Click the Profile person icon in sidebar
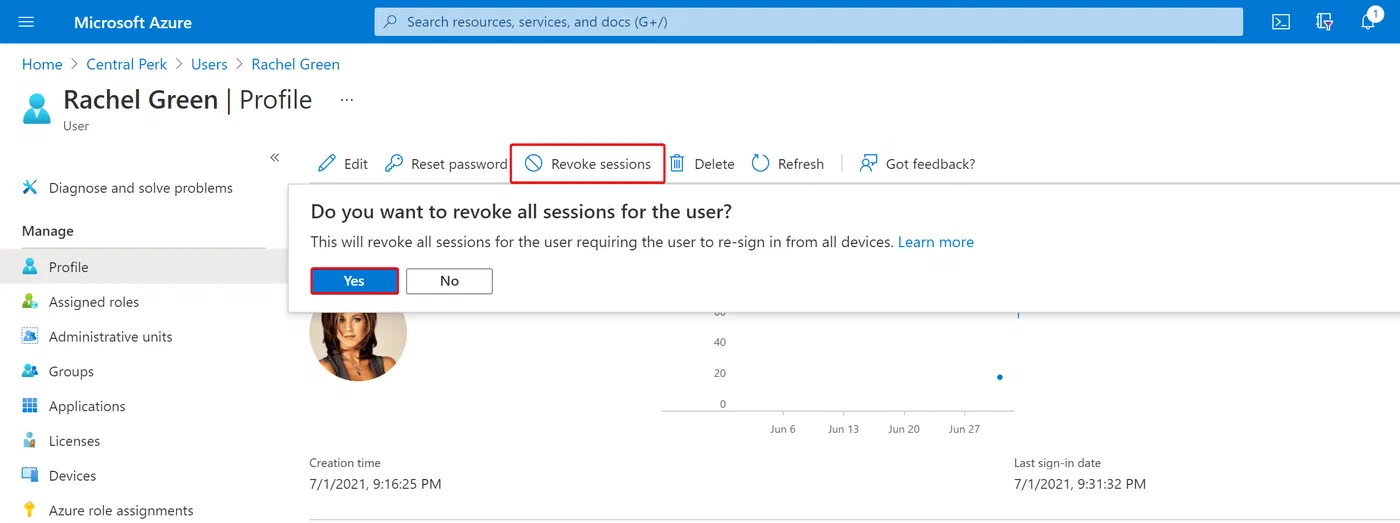 (x=30, y=267)
